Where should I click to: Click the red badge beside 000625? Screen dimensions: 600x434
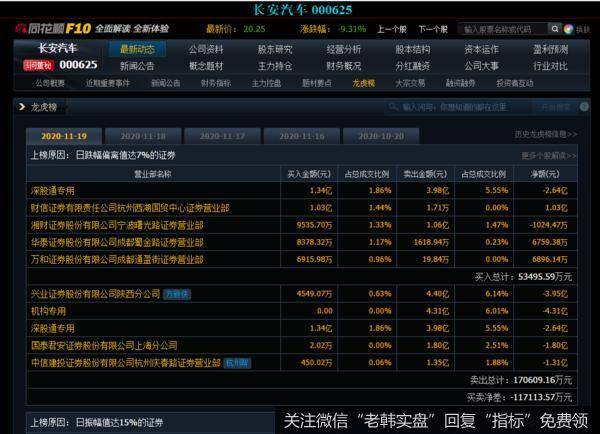click(x=38, y=65)
